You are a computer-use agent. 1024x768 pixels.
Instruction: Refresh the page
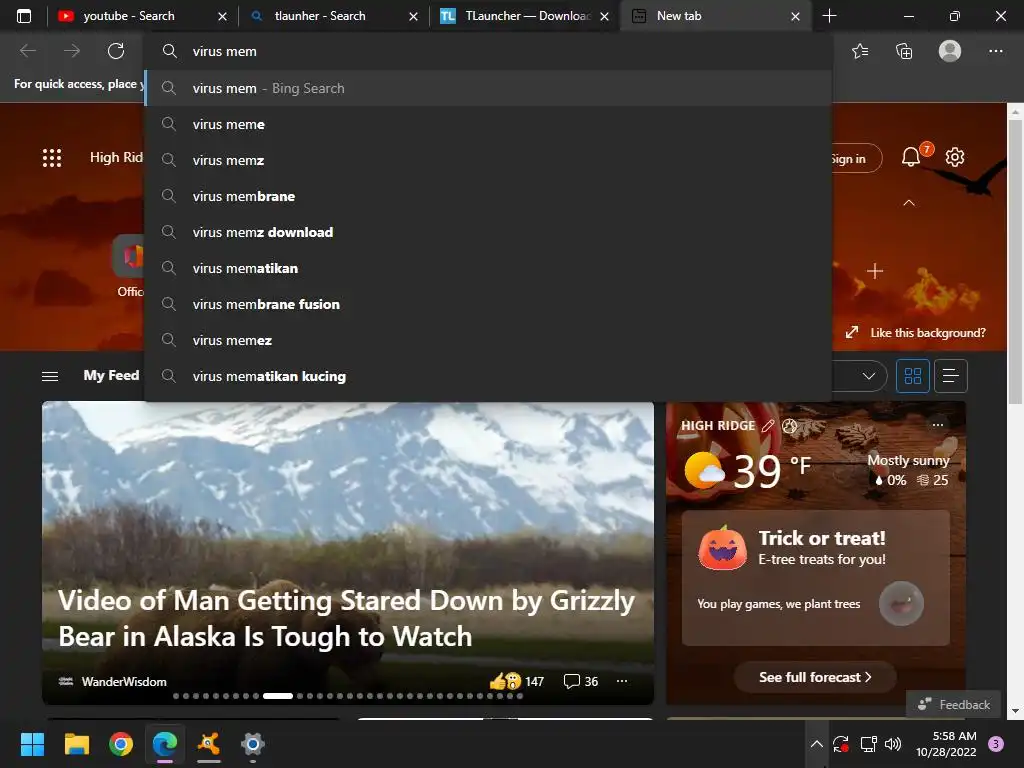116,51
